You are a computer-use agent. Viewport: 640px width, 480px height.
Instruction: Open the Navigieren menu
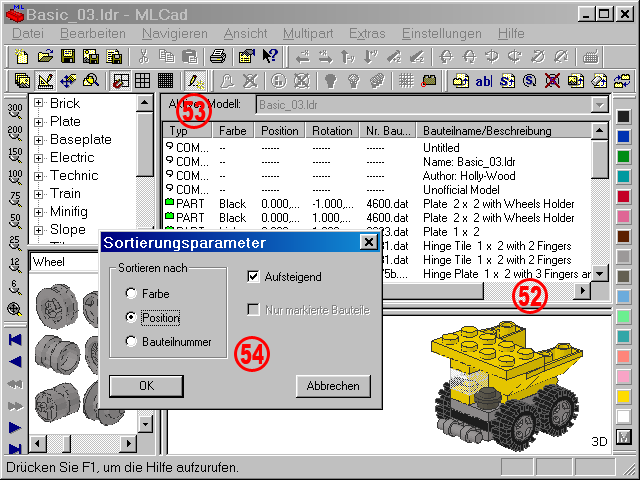175,33
